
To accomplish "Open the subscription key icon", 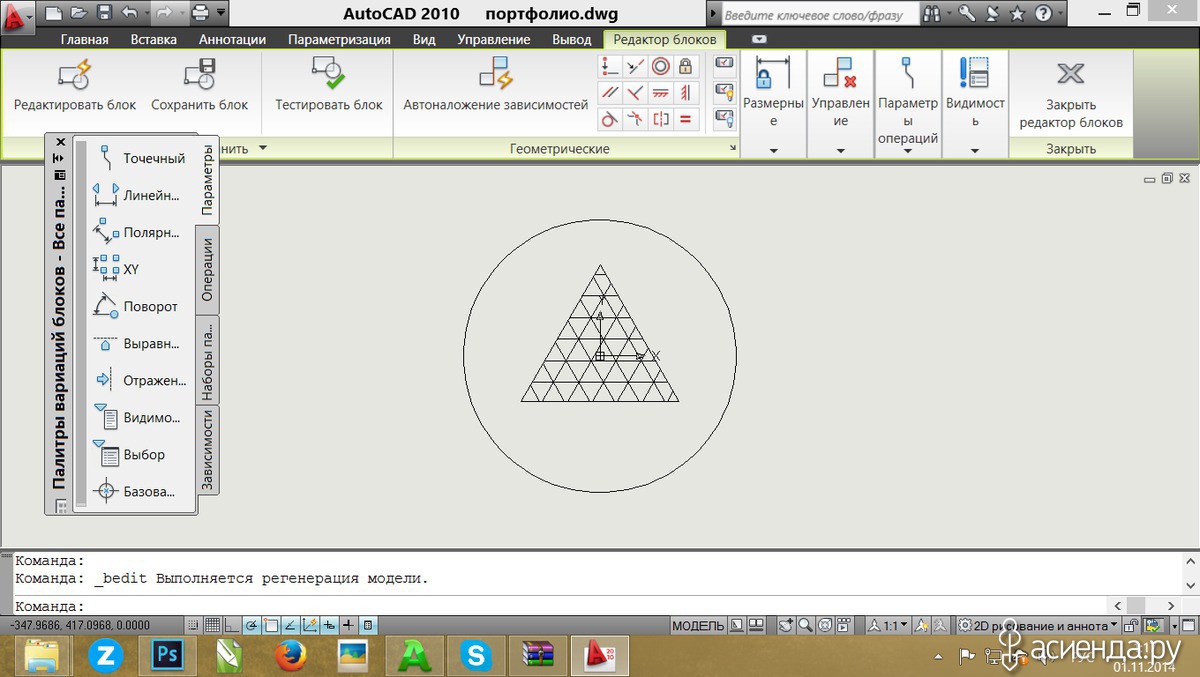I will 966,14.
